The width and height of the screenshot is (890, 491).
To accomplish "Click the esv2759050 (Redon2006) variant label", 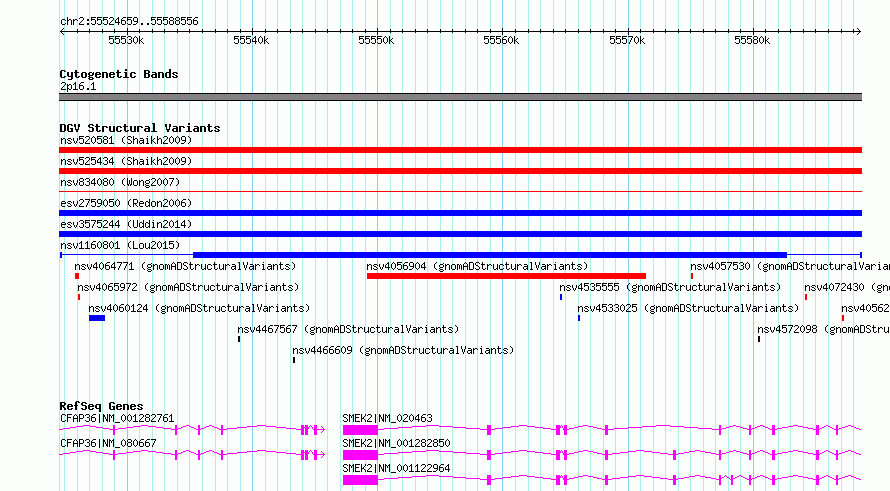I will (x=126, y=203).
